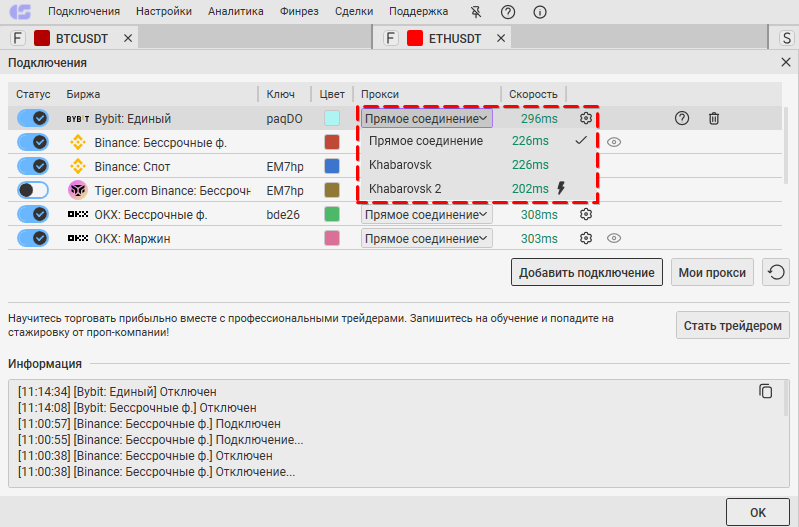The height and width of the screenshot is (527, 799).
Task: Click the unpin icon in menu bar
Action: pyautogui.click(x=476, y=12)
